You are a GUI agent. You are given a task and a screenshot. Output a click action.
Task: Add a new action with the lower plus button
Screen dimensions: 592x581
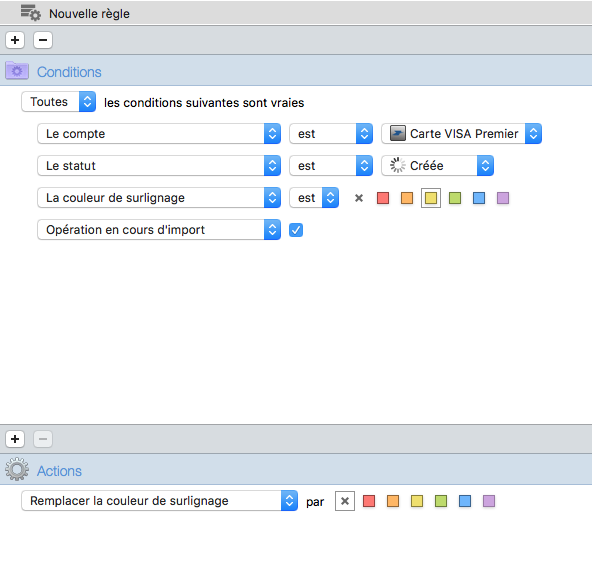(15, 439)
